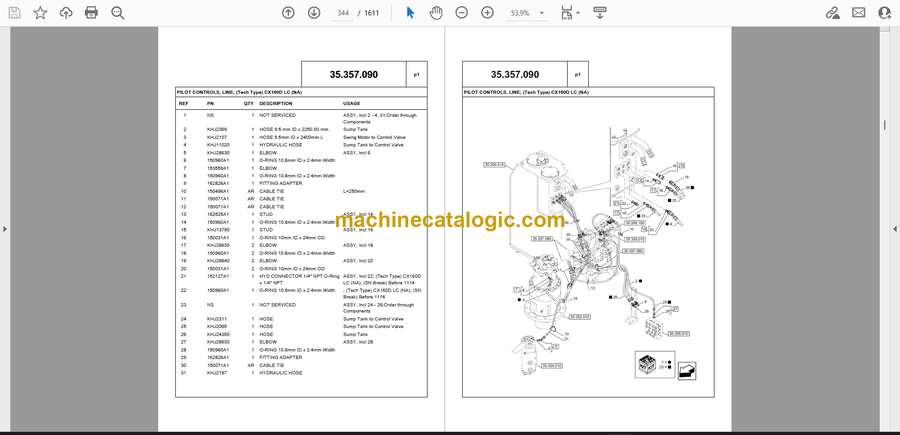This screenshot has width=900, height=435.
Task: Click part number KHJ28640
Action: click(x=218, y=261)
